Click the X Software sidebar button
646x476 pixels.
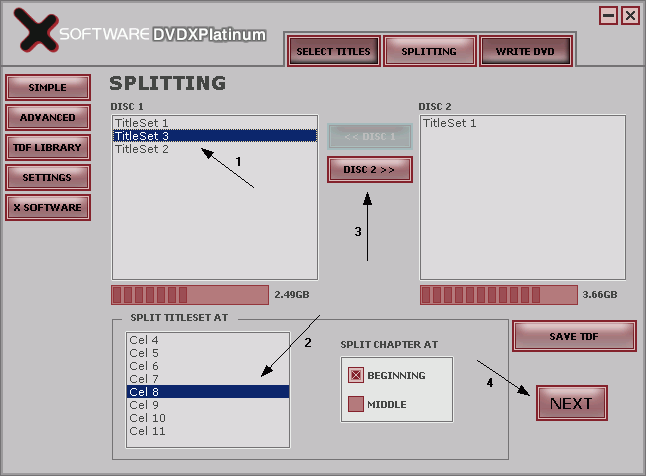click(47, 207)
